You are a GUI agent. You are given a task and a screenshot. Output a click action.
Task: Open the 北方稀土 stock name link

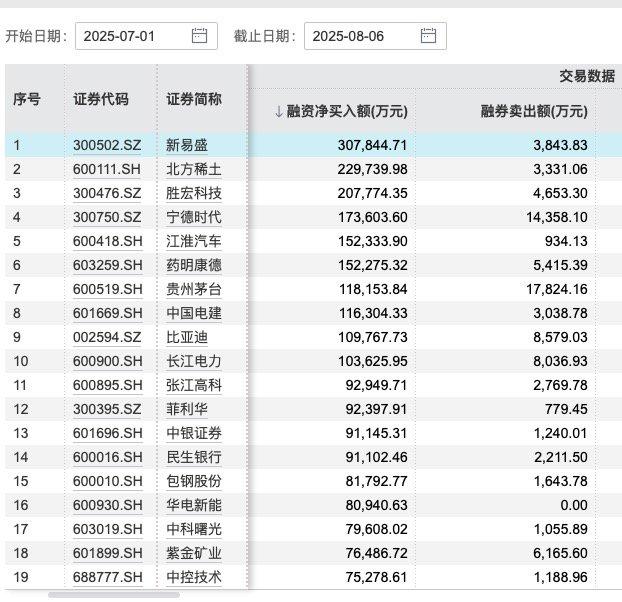194,169
